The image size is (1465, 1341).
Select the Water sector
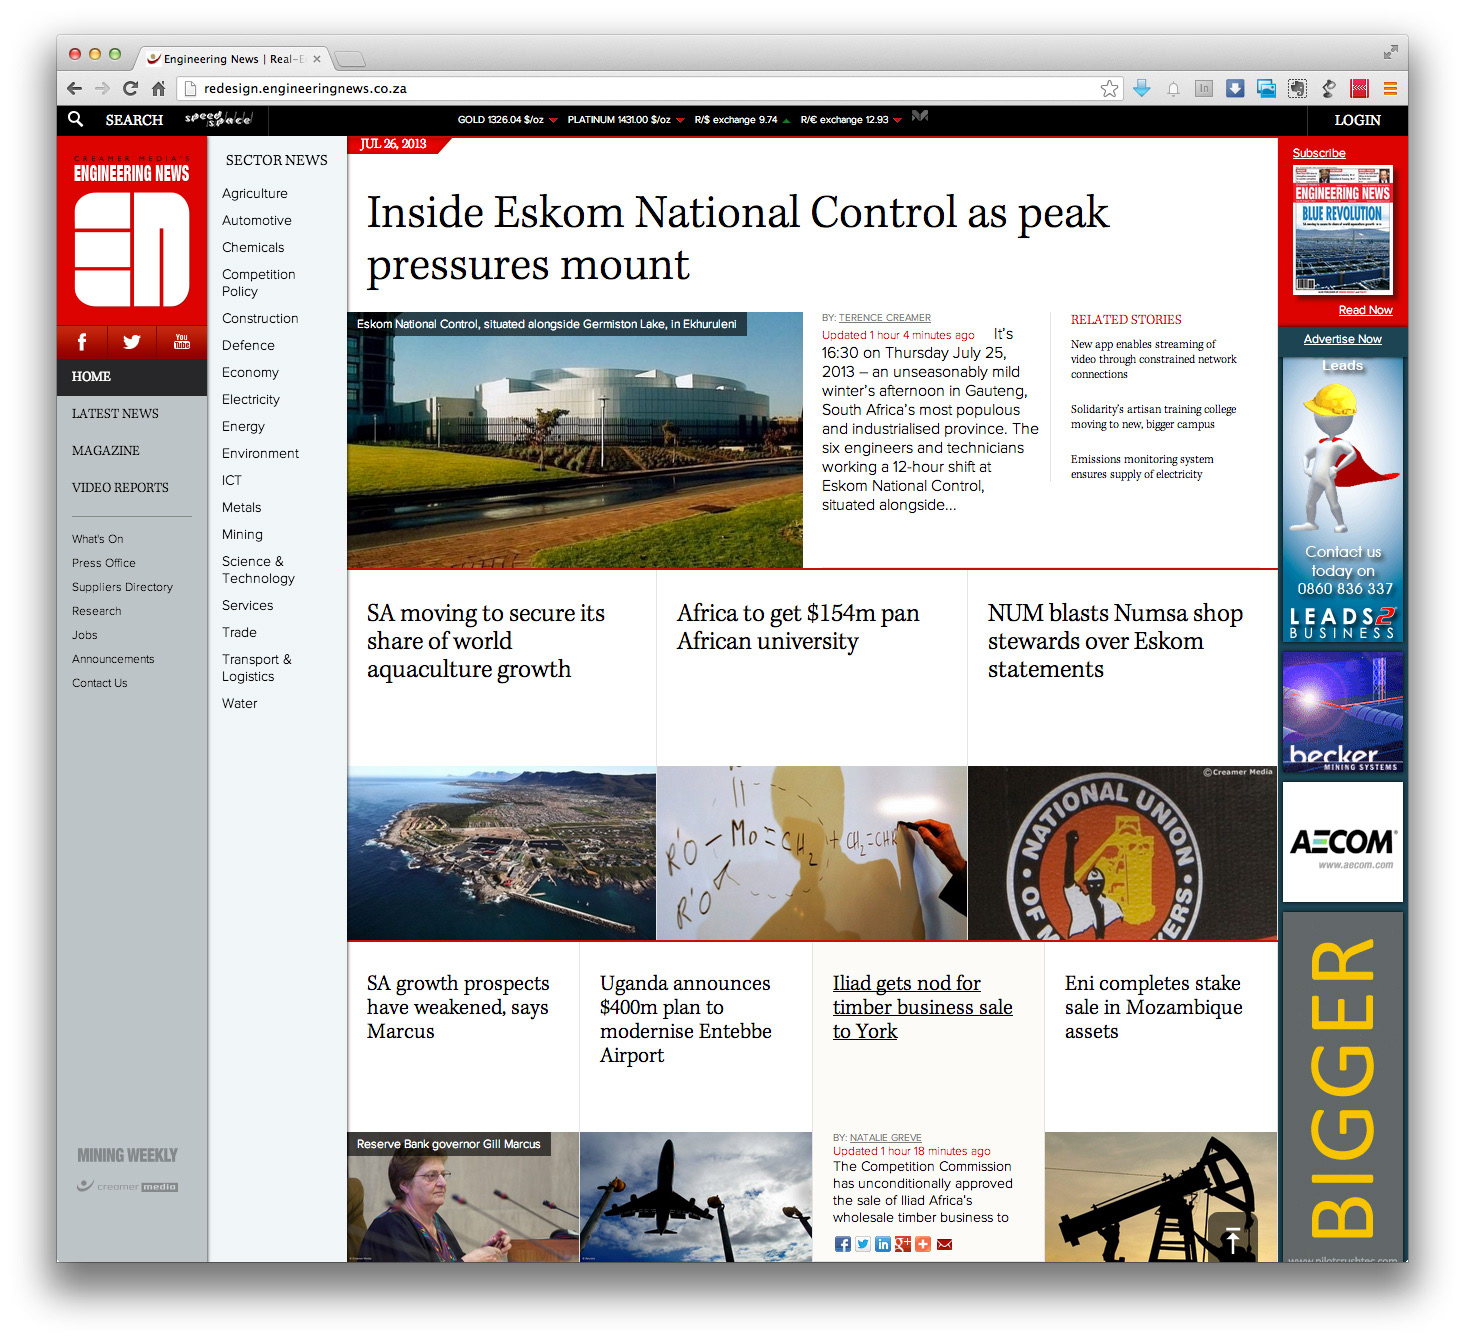(240, 704)
